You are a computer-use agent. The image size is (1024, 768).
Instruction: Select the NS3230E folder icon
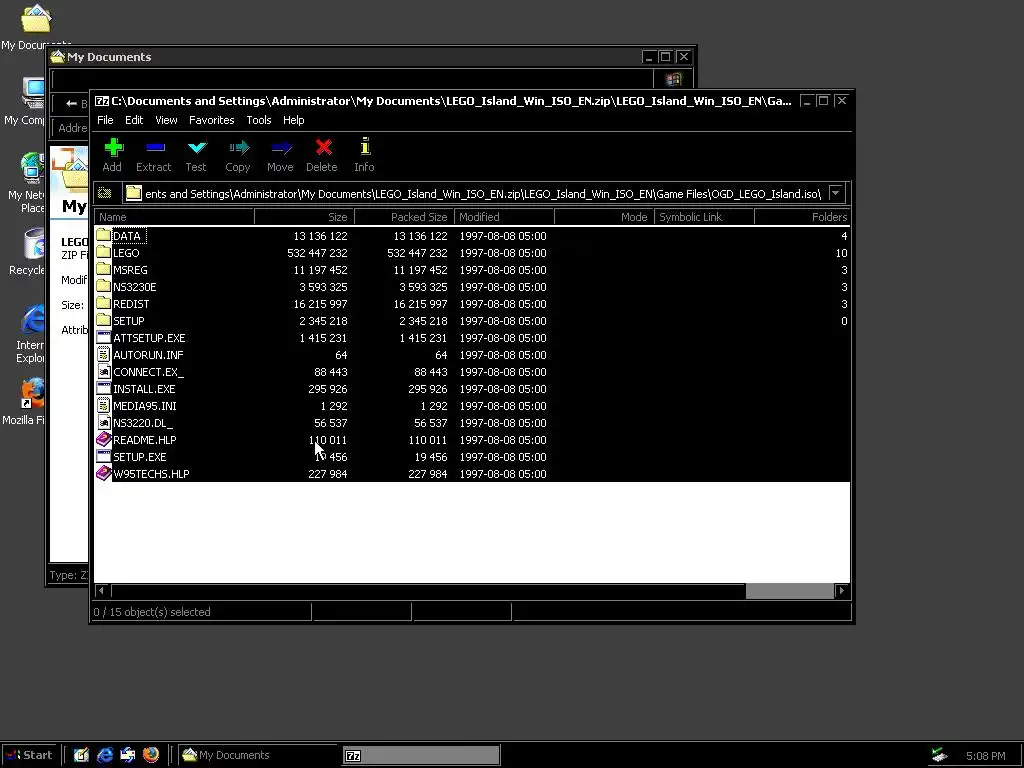[103, 286]
